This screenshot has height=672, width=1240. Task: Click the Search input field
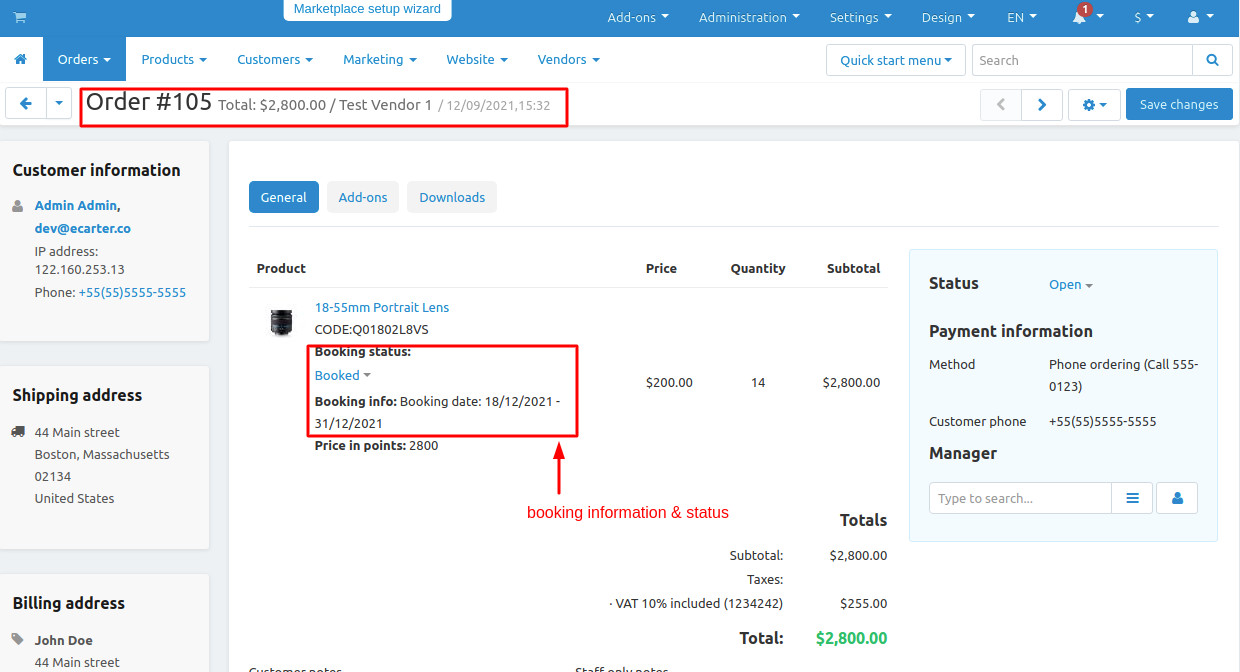tap(1082, 60)
